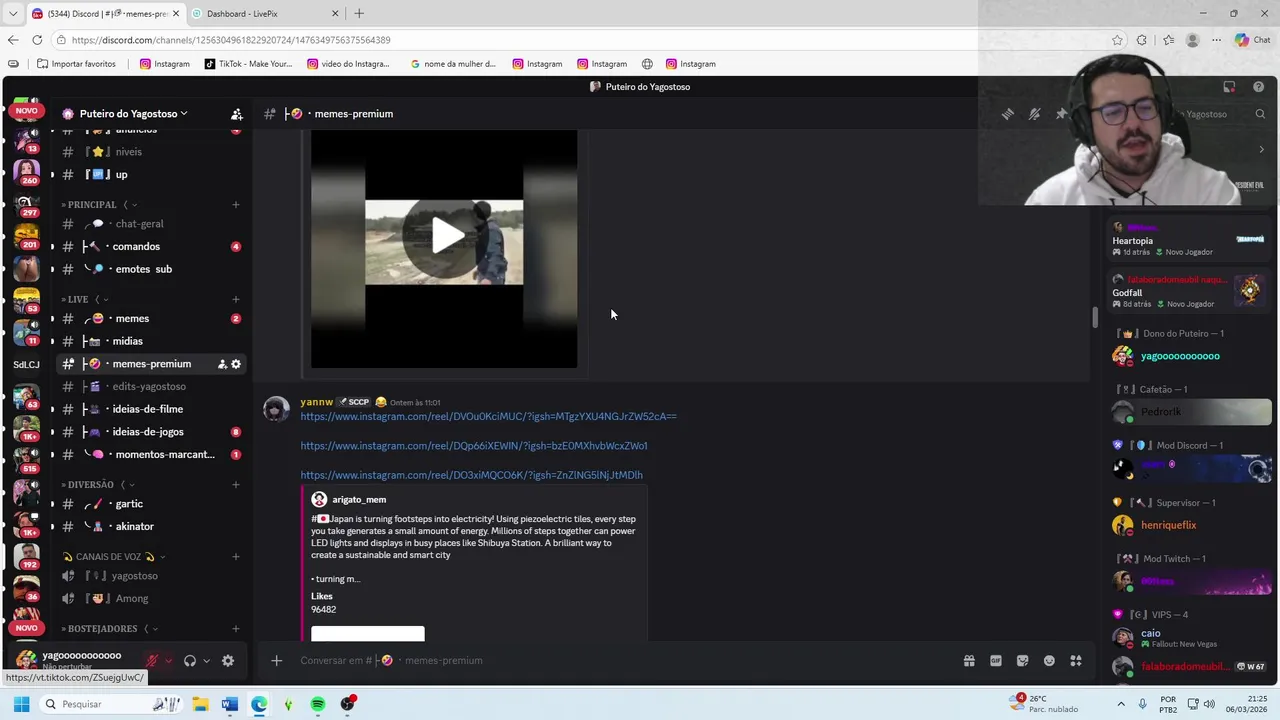Open the sticker picker
This screenshot has width=1280, height=720.
coord(1022,660)
